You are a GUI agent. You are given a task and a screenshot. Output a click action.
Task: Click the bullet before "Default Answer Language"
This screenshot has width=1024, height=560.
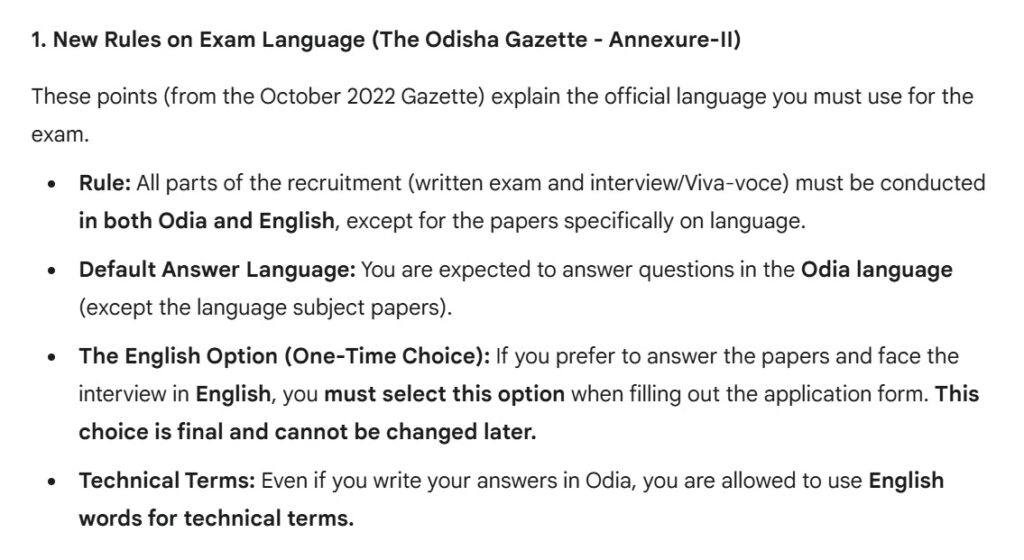pos(51,271)
